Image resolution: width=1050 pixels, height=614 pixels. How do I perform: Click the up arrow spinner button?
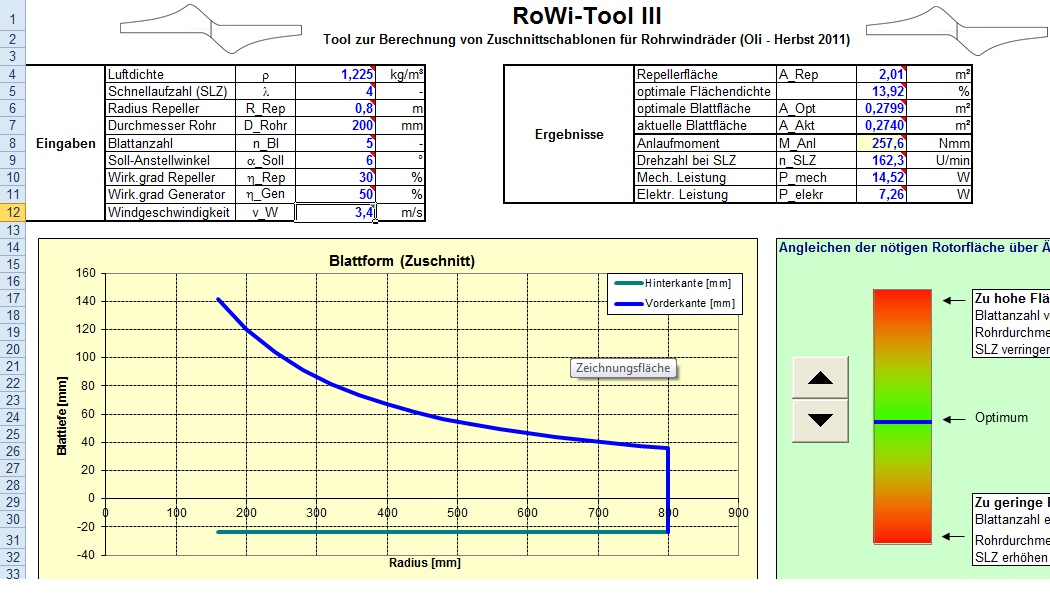point(820,377)
